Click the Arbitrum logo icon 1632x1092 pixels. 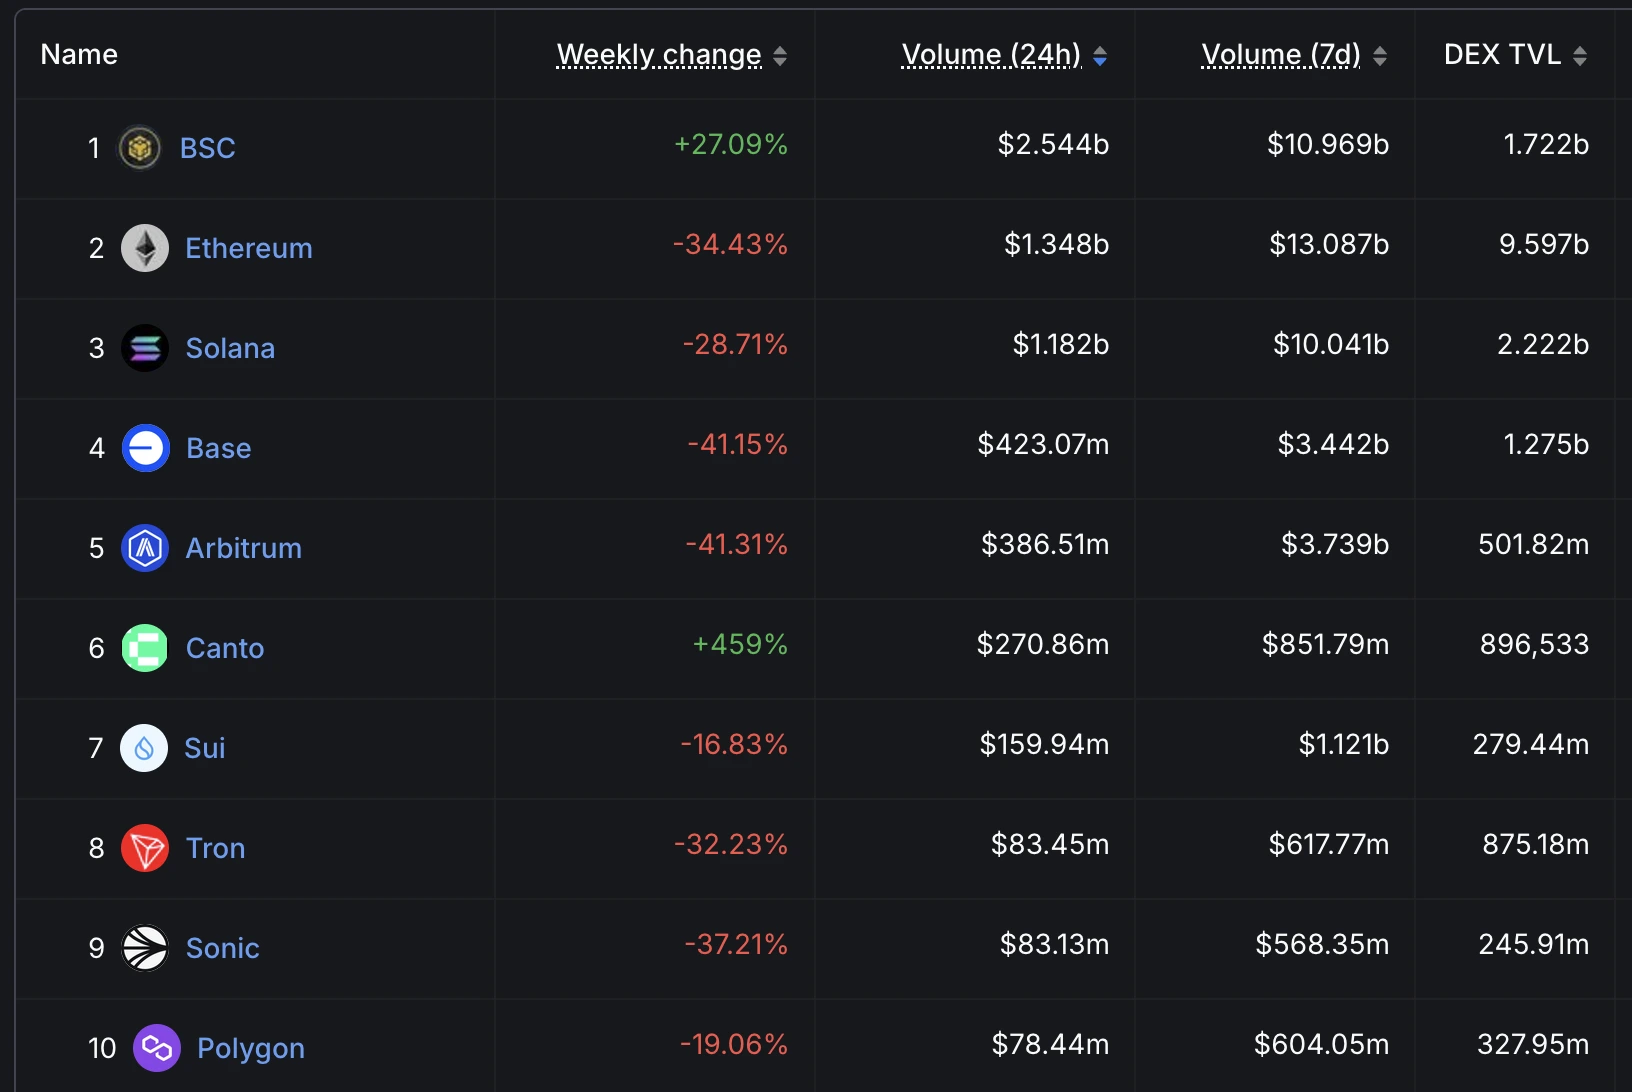click(145, 548)
